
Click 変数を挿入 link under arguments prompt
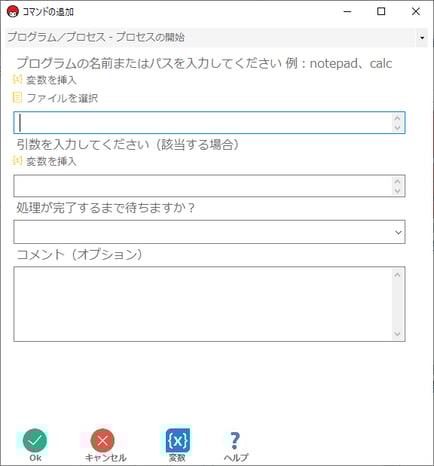pyautogui.click(x=51, y=161)
